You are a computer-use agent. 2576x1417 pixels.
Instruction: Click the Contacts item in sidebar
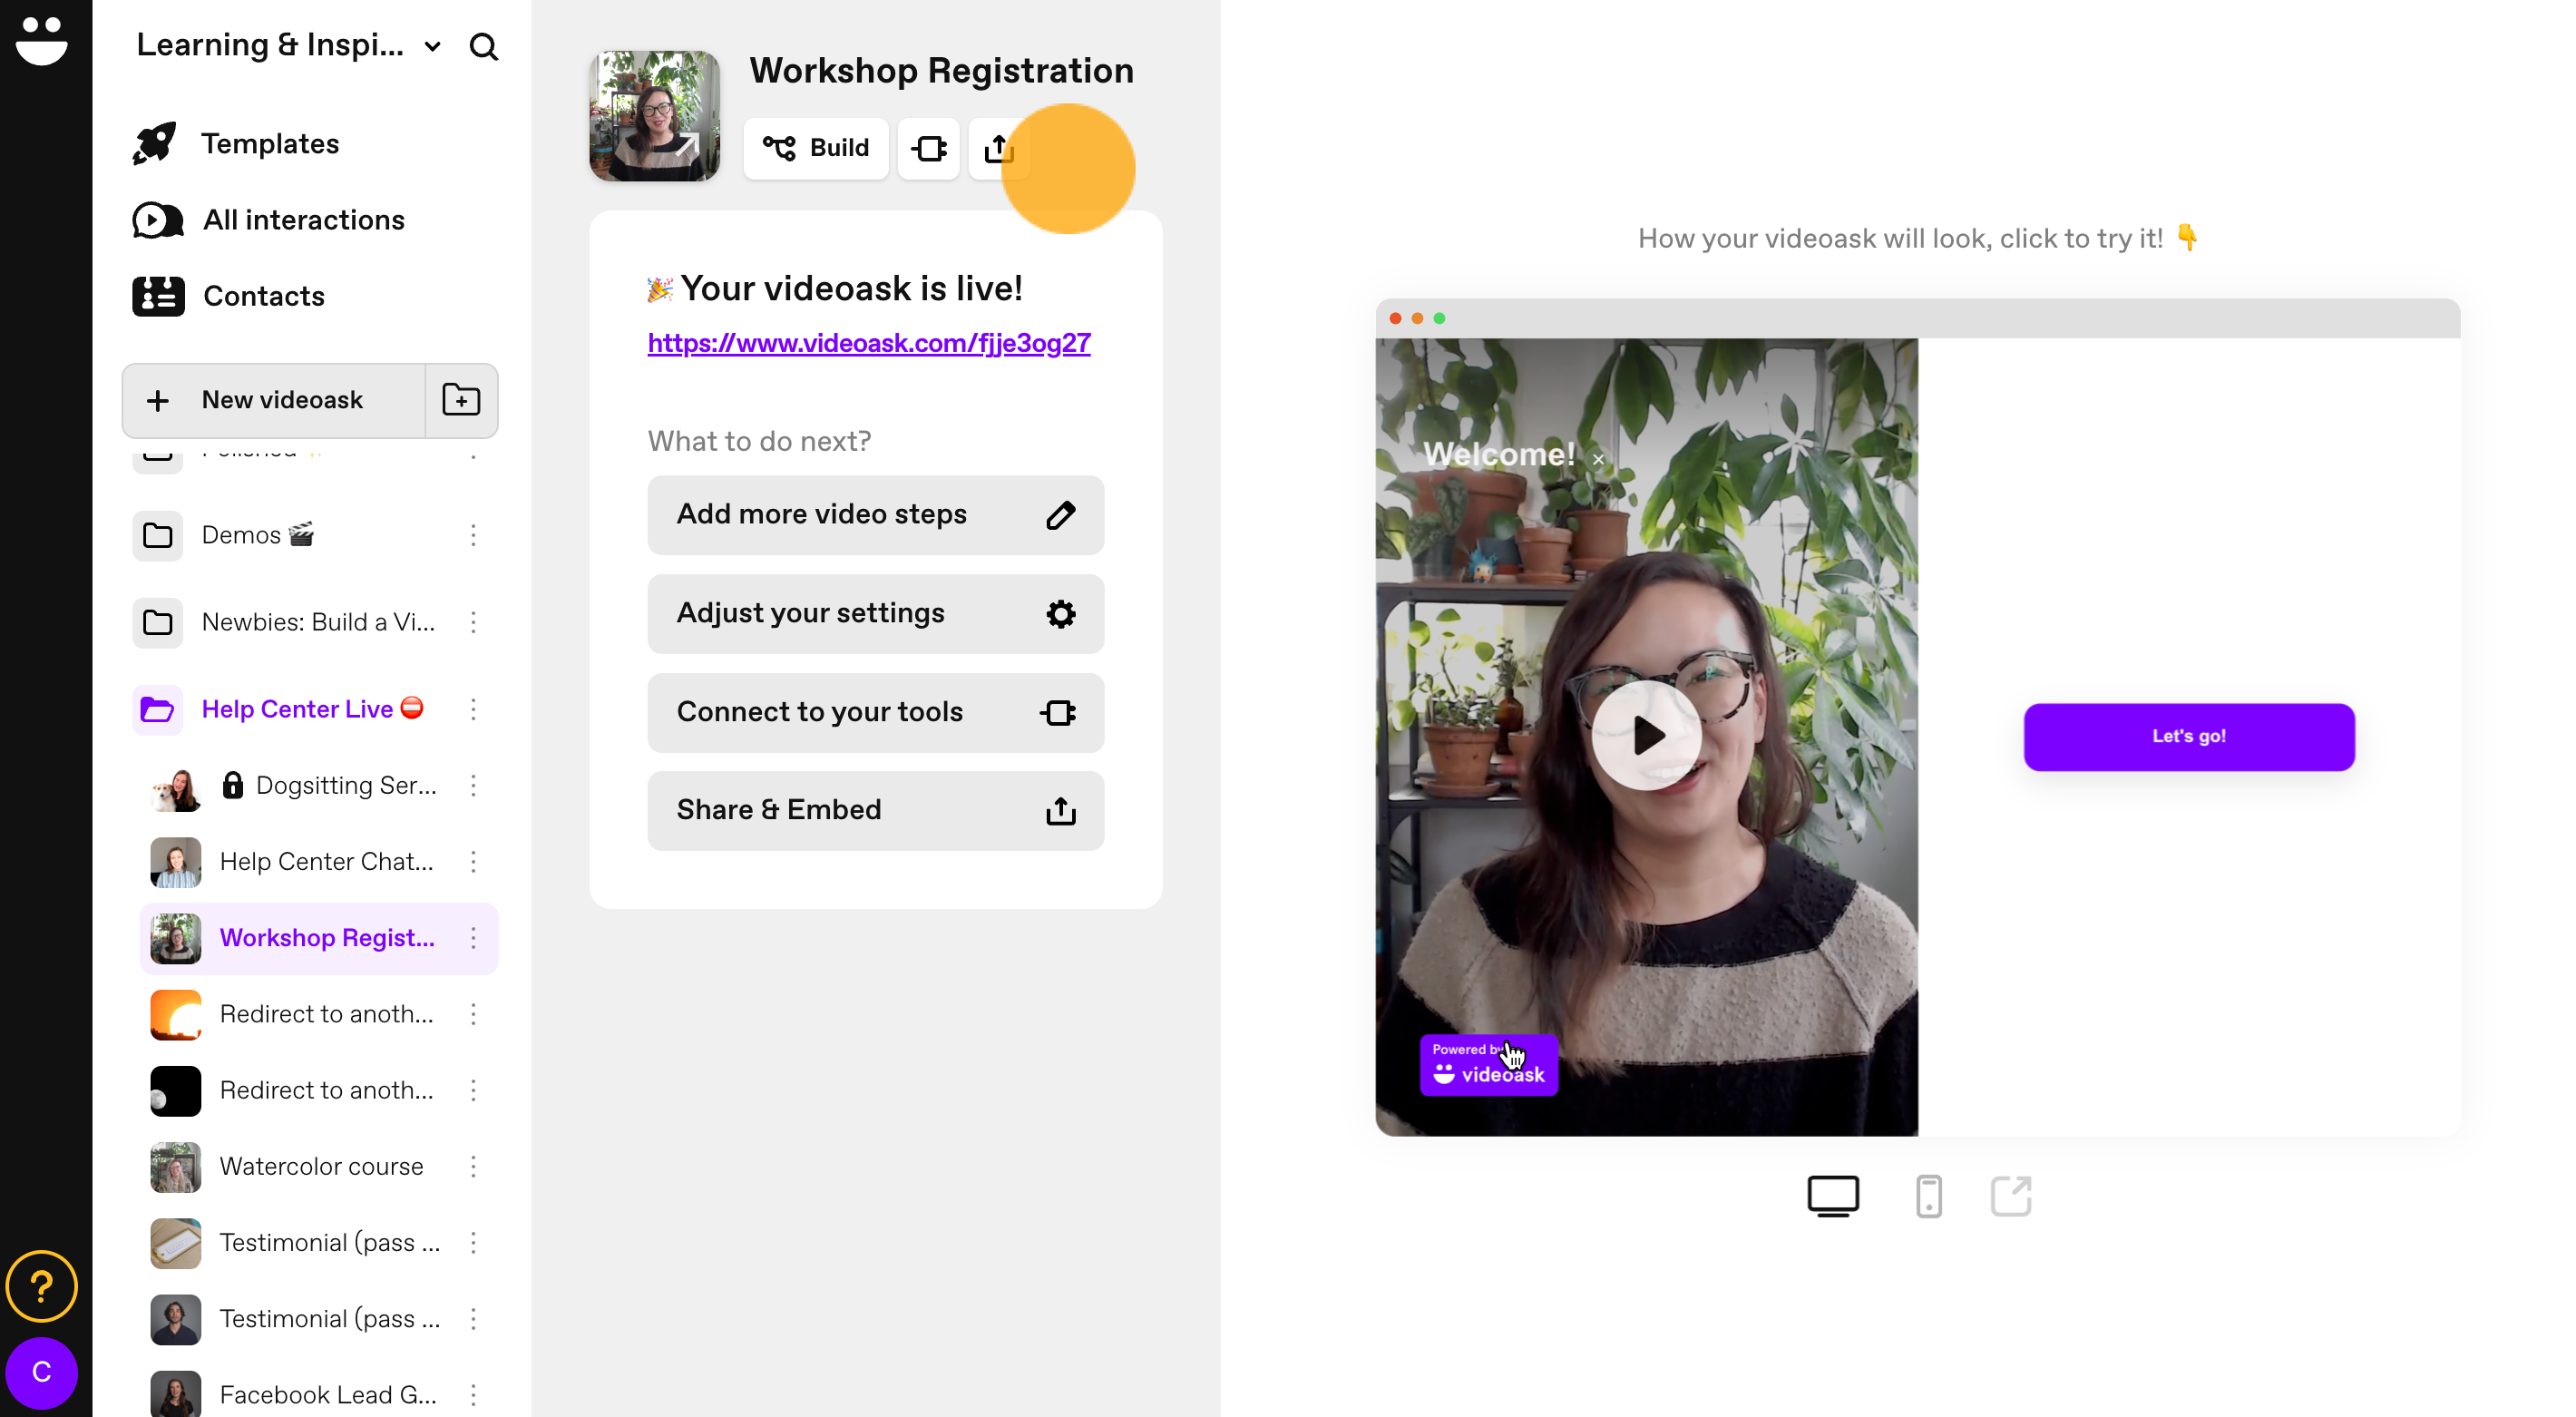[263, 295]
